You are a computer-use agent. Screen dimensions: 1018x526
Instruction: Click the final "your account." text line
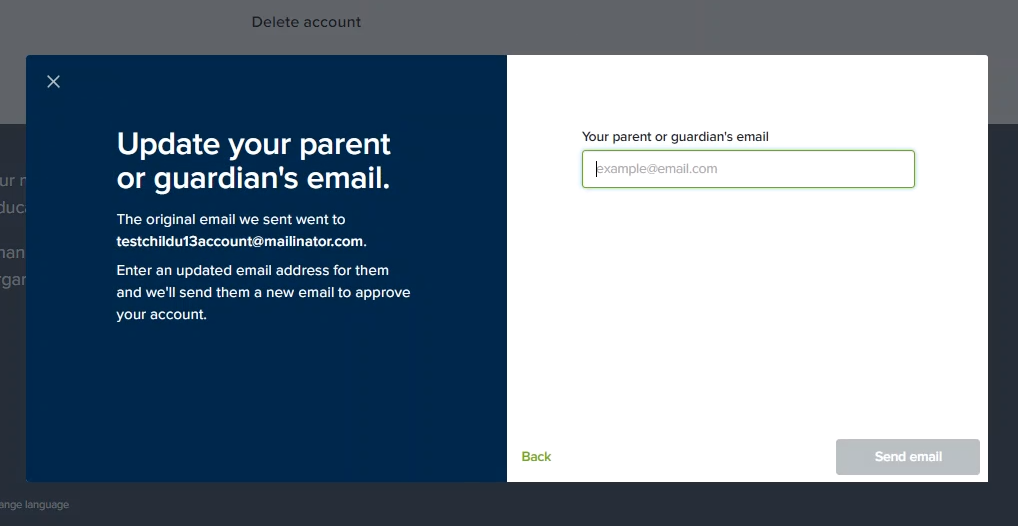[x=161, y=314]
